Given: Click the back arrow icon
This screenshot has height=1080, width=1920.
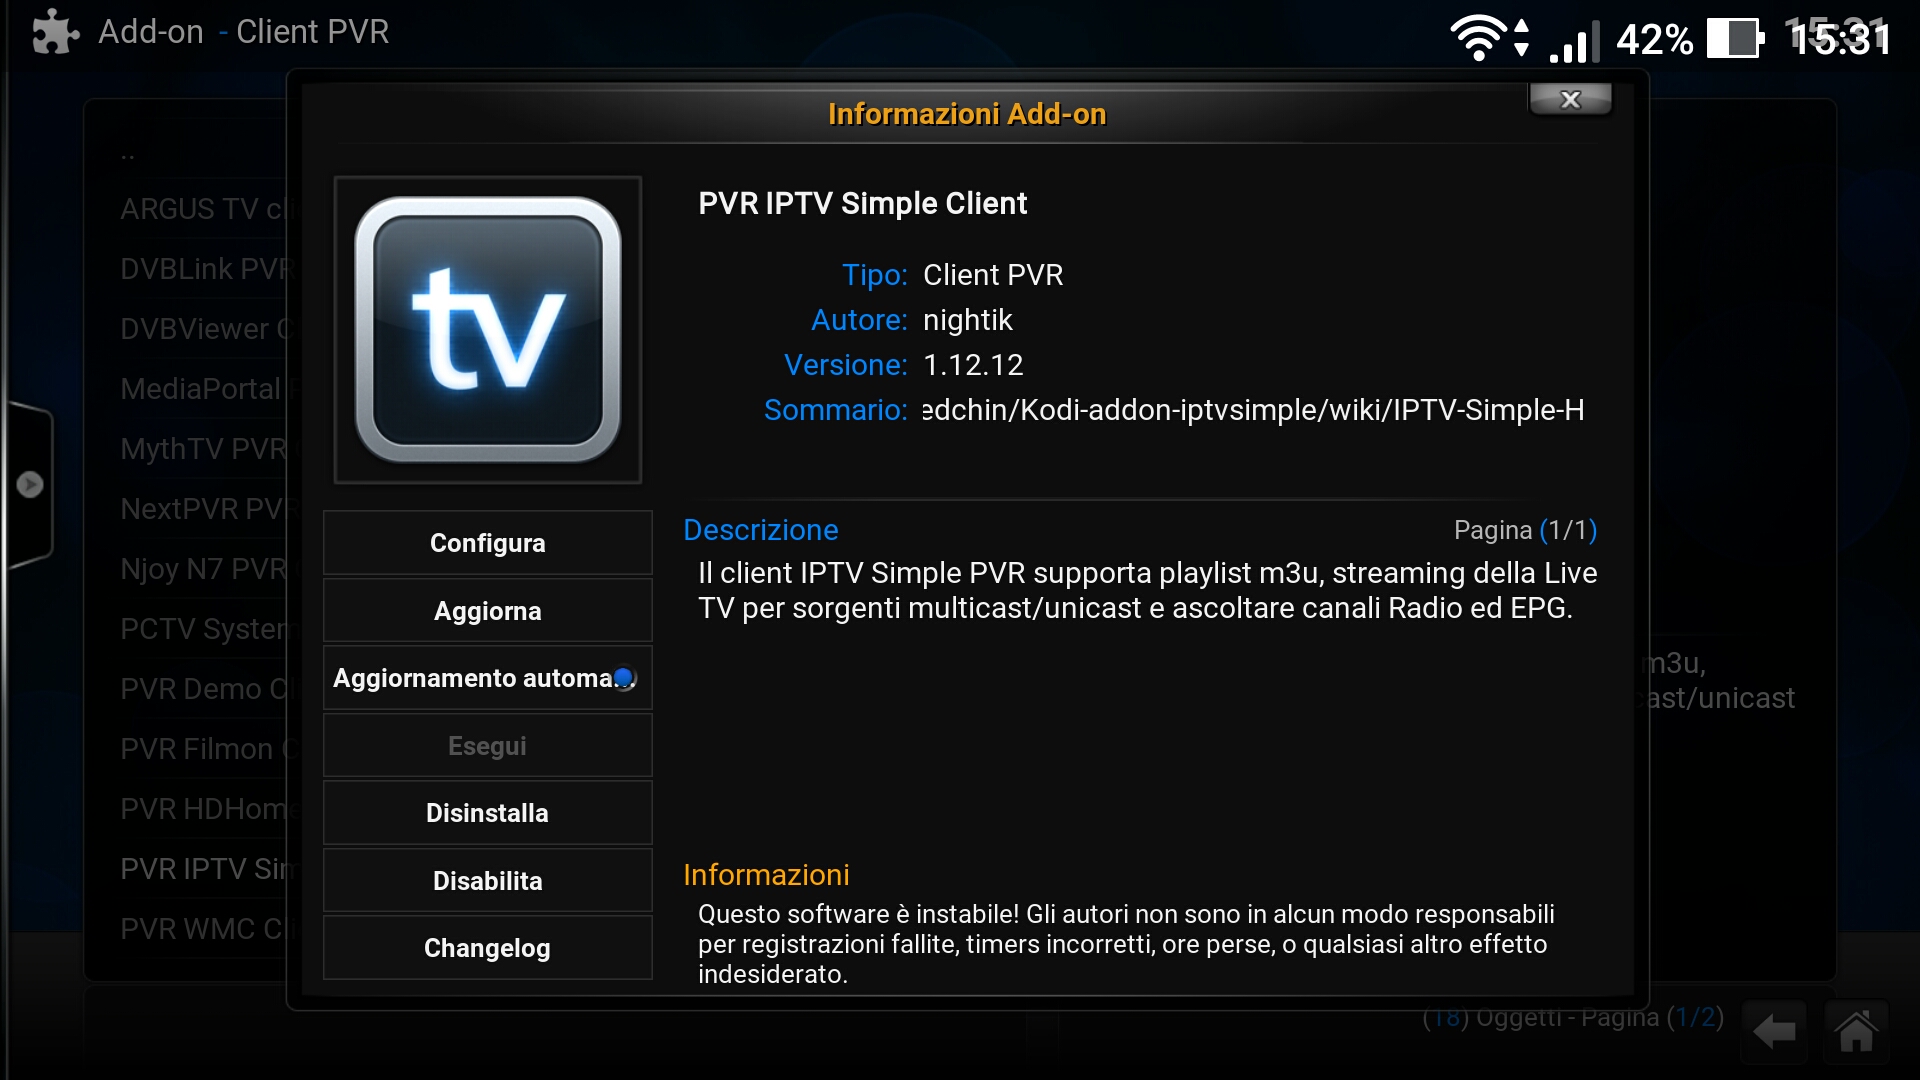Looking at the screenshot, I should (1775, 1031).
